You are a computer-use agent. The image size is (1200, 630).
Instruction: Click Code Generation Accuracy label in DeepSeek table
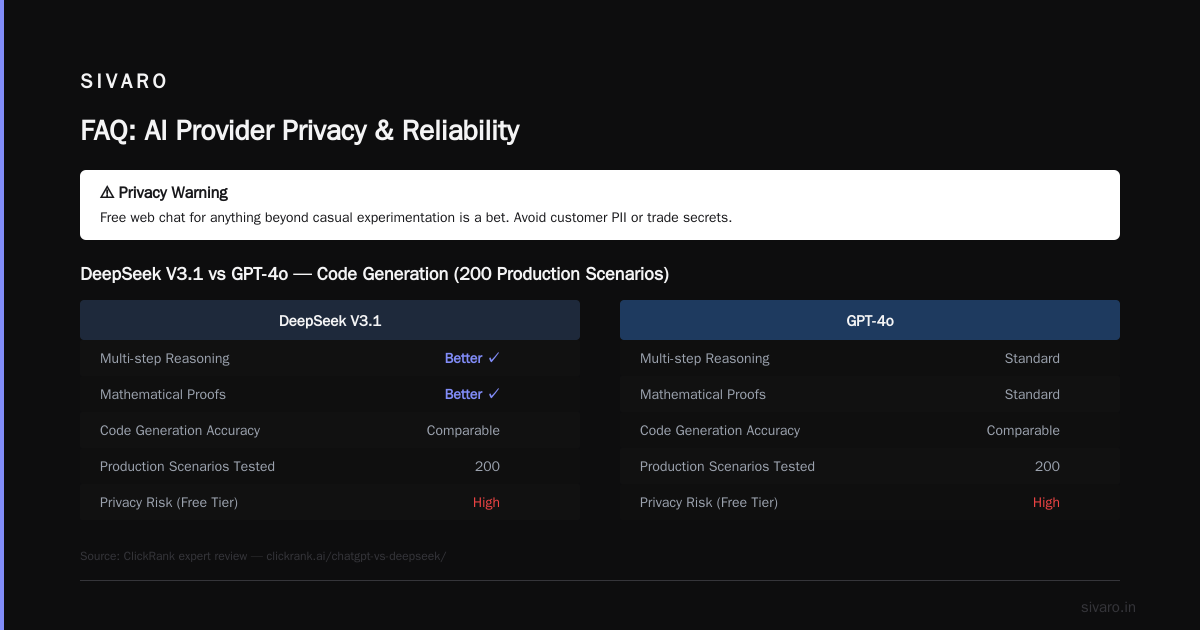(180, 430)
